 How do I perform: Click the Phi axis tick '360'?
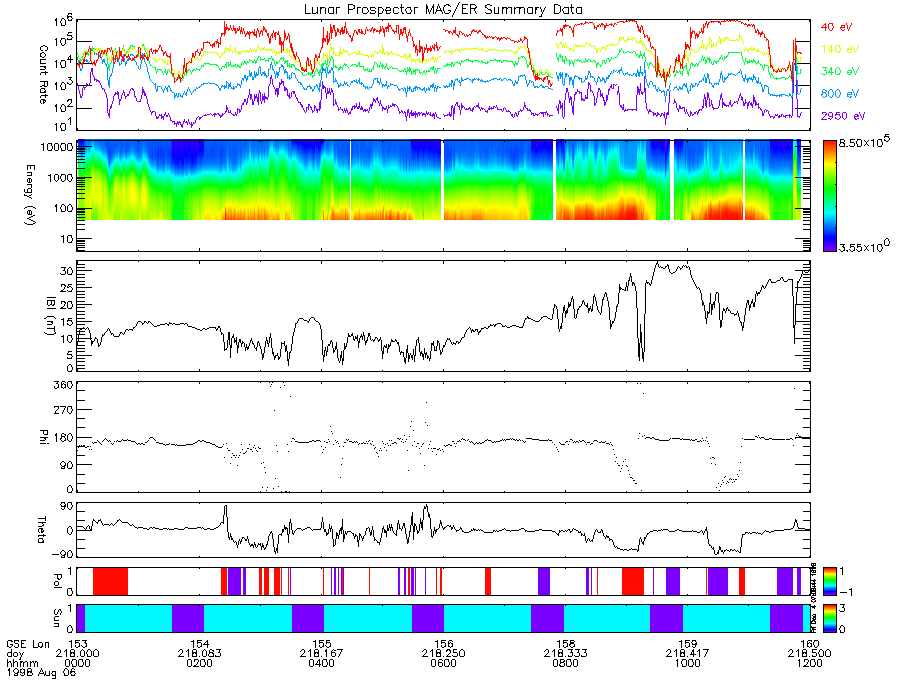[x=64, y=385]
